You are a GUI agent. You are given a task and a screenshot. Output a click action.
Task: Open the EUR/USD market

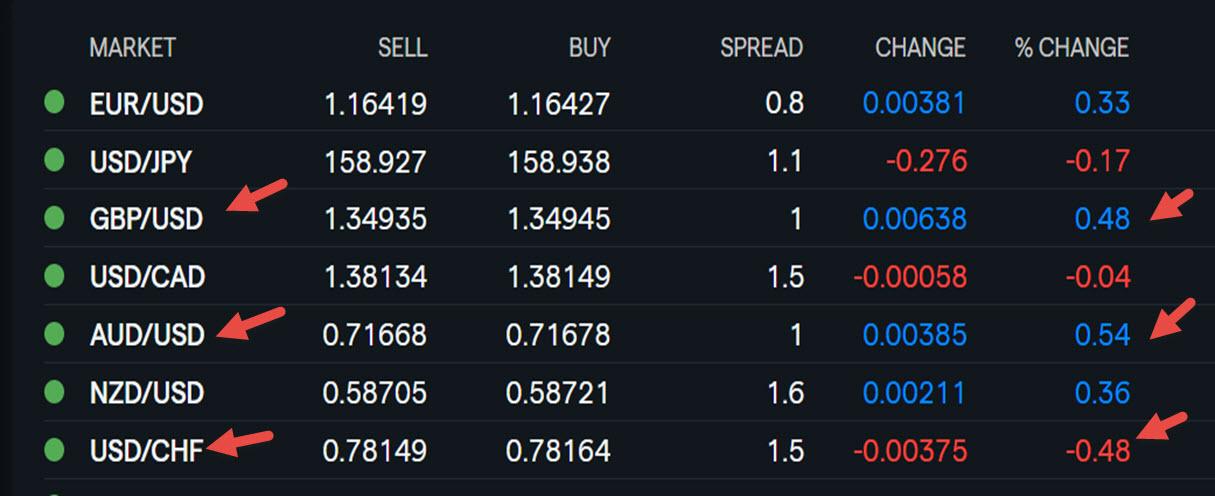(146, 103)
